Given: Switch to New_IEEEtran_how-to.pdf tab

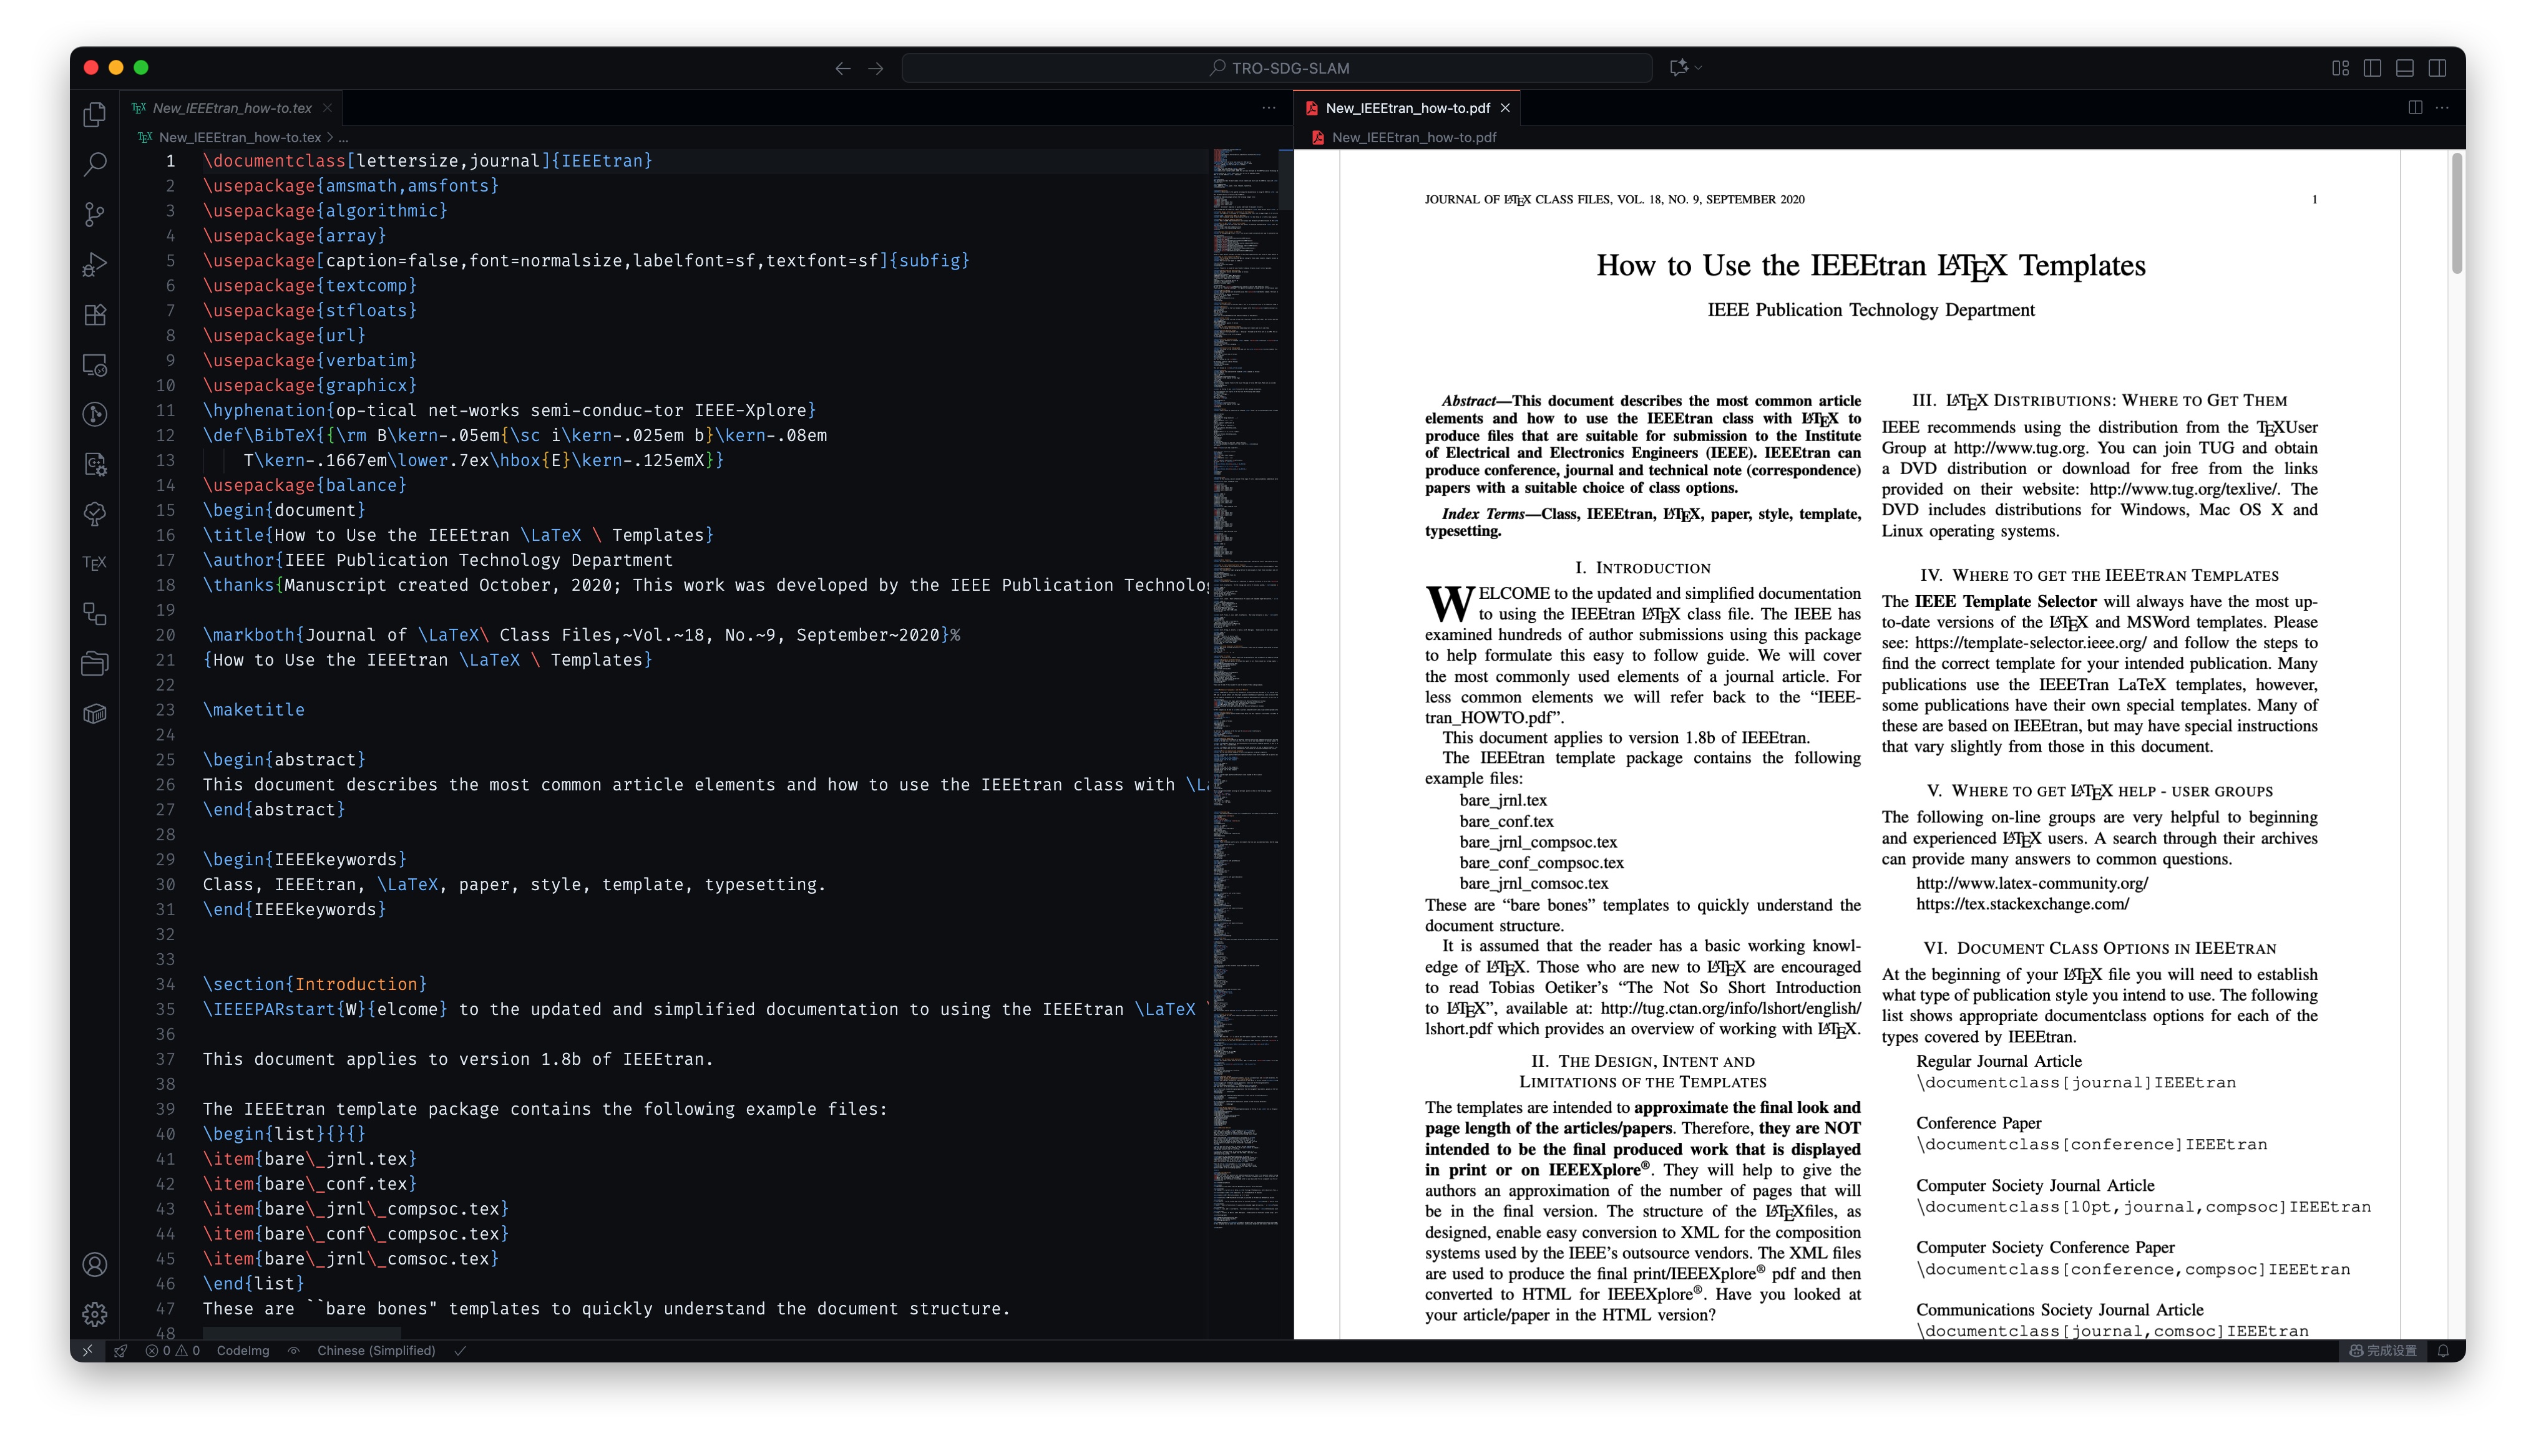Looking at the screenshot, I should click(1407, 108).
